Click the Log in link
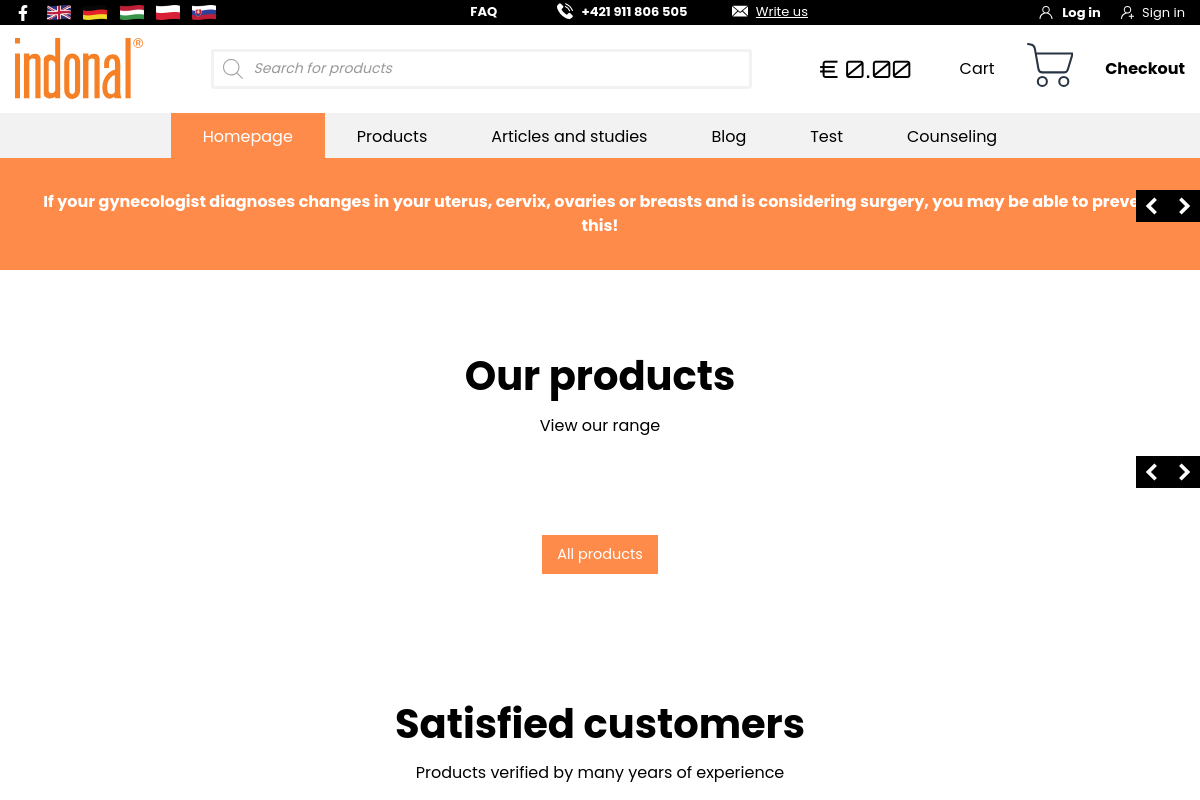 [1080, 13]
